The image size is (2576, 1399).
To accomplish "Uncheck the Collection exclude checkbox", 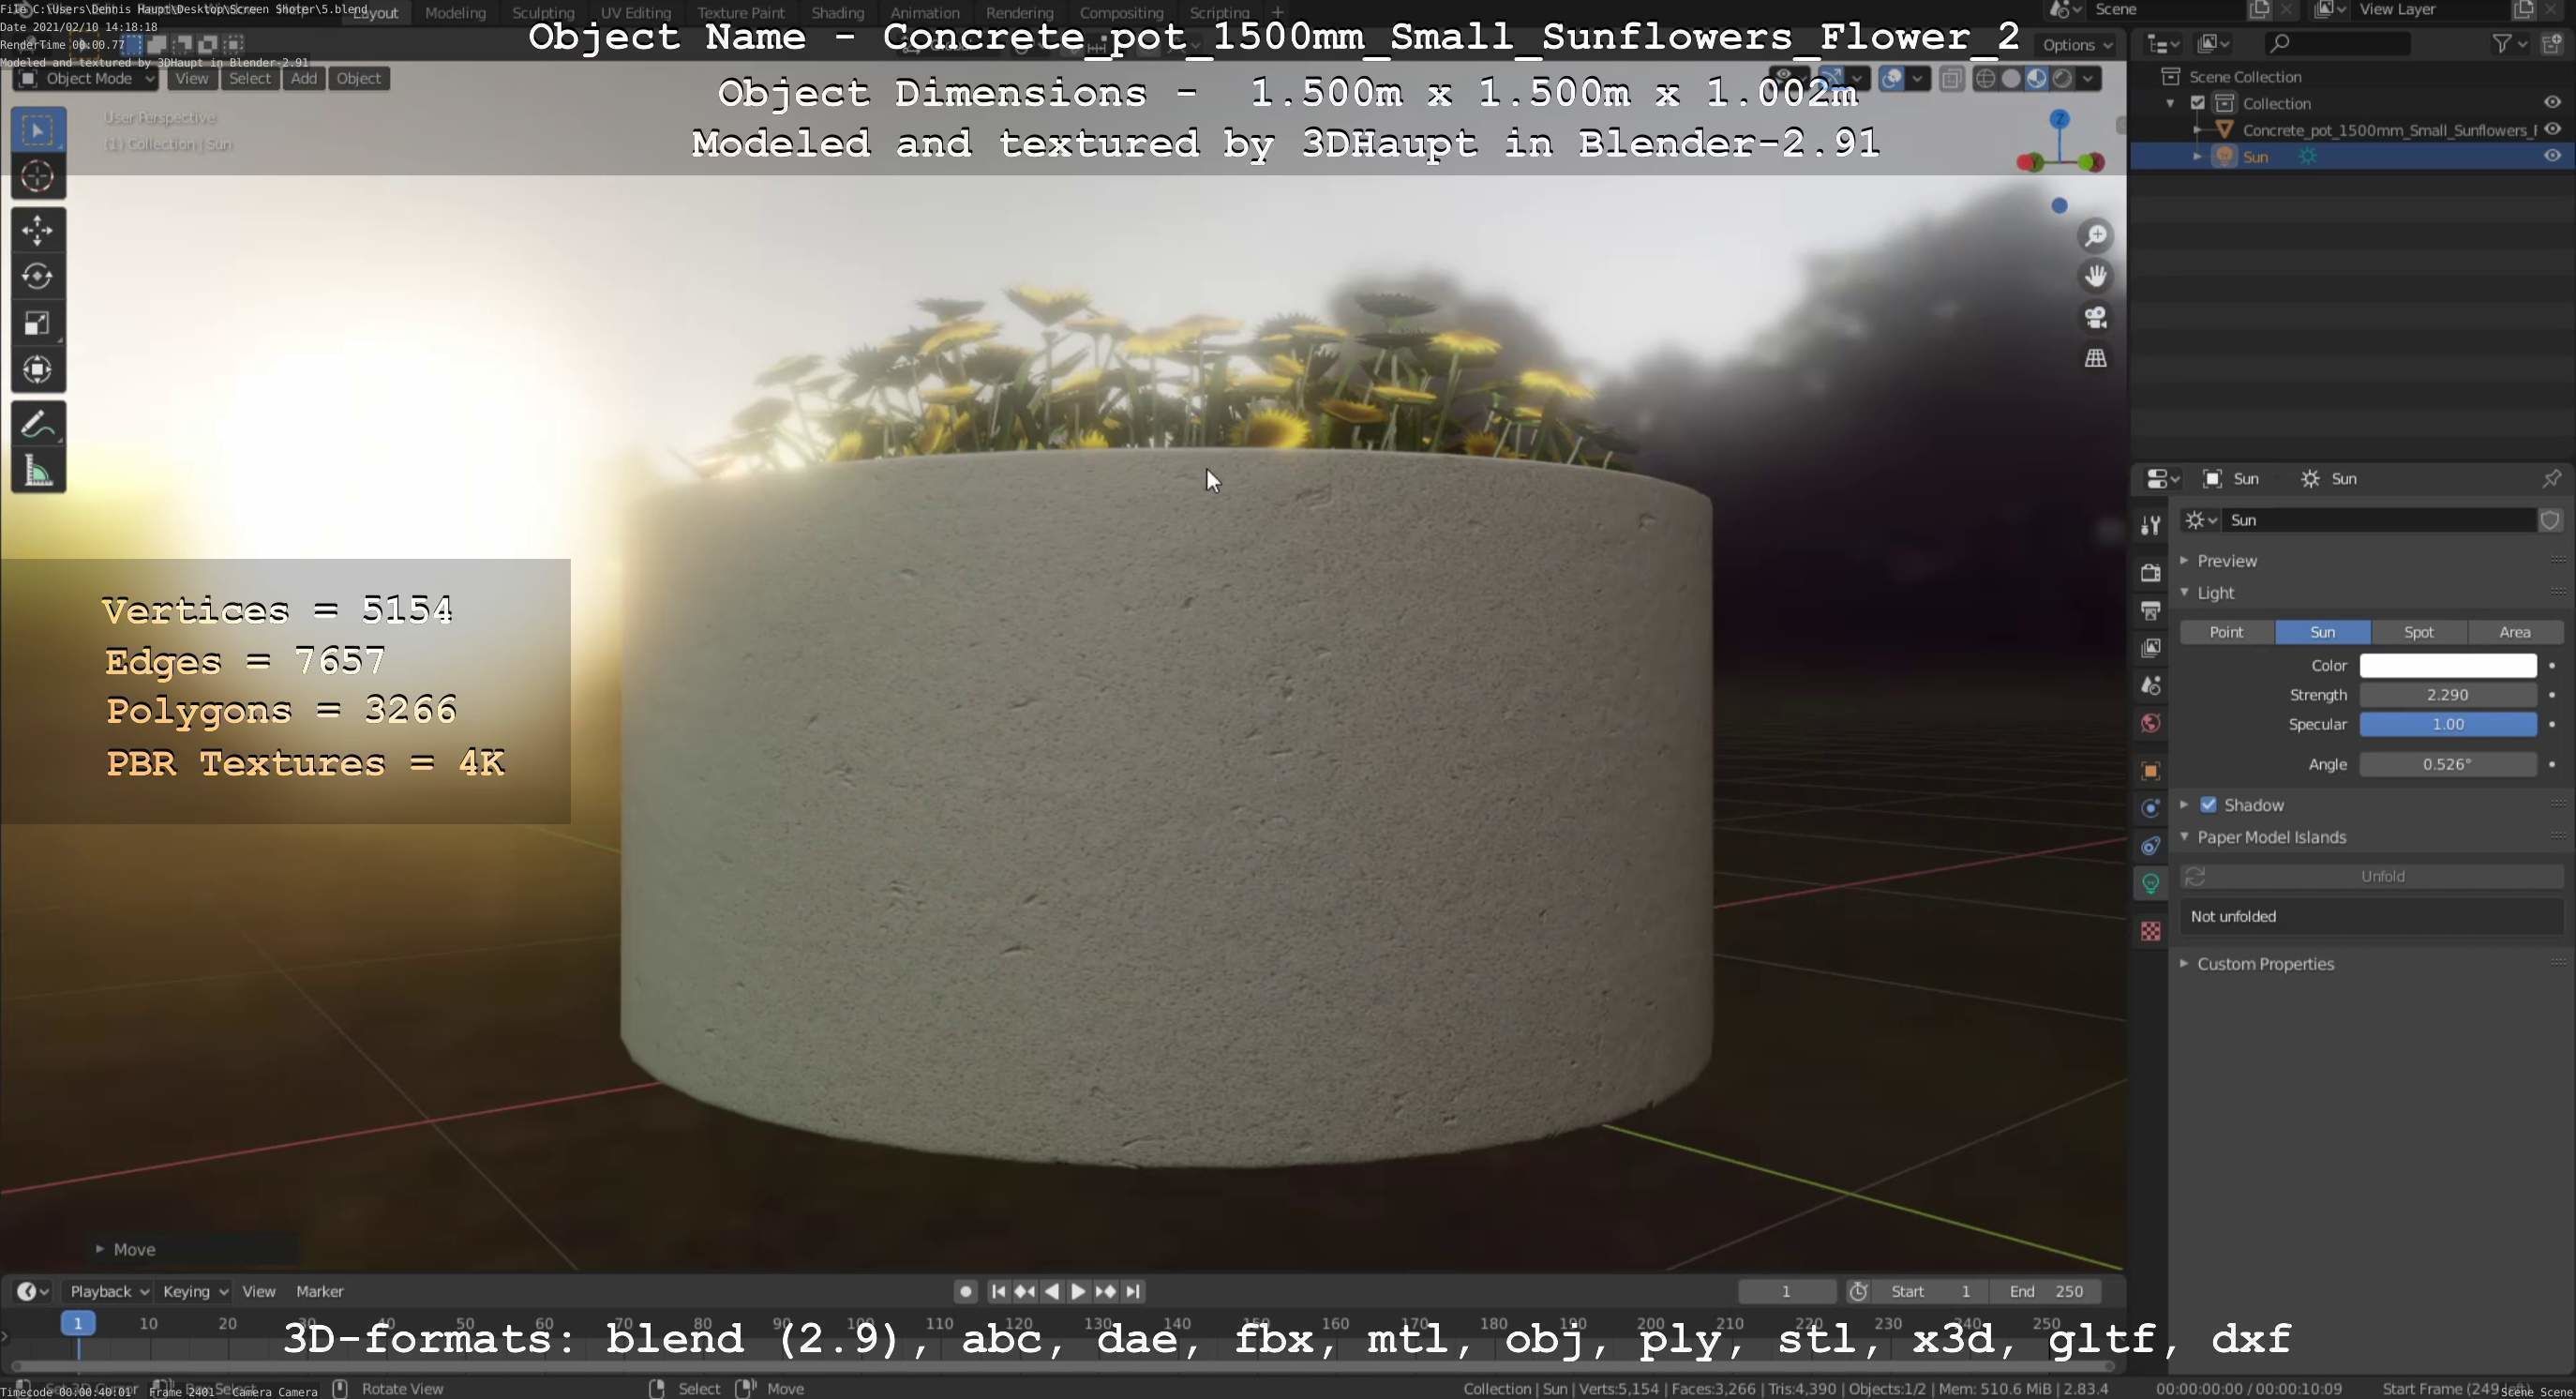I will pyautogui.click(x=2197, y=103).
